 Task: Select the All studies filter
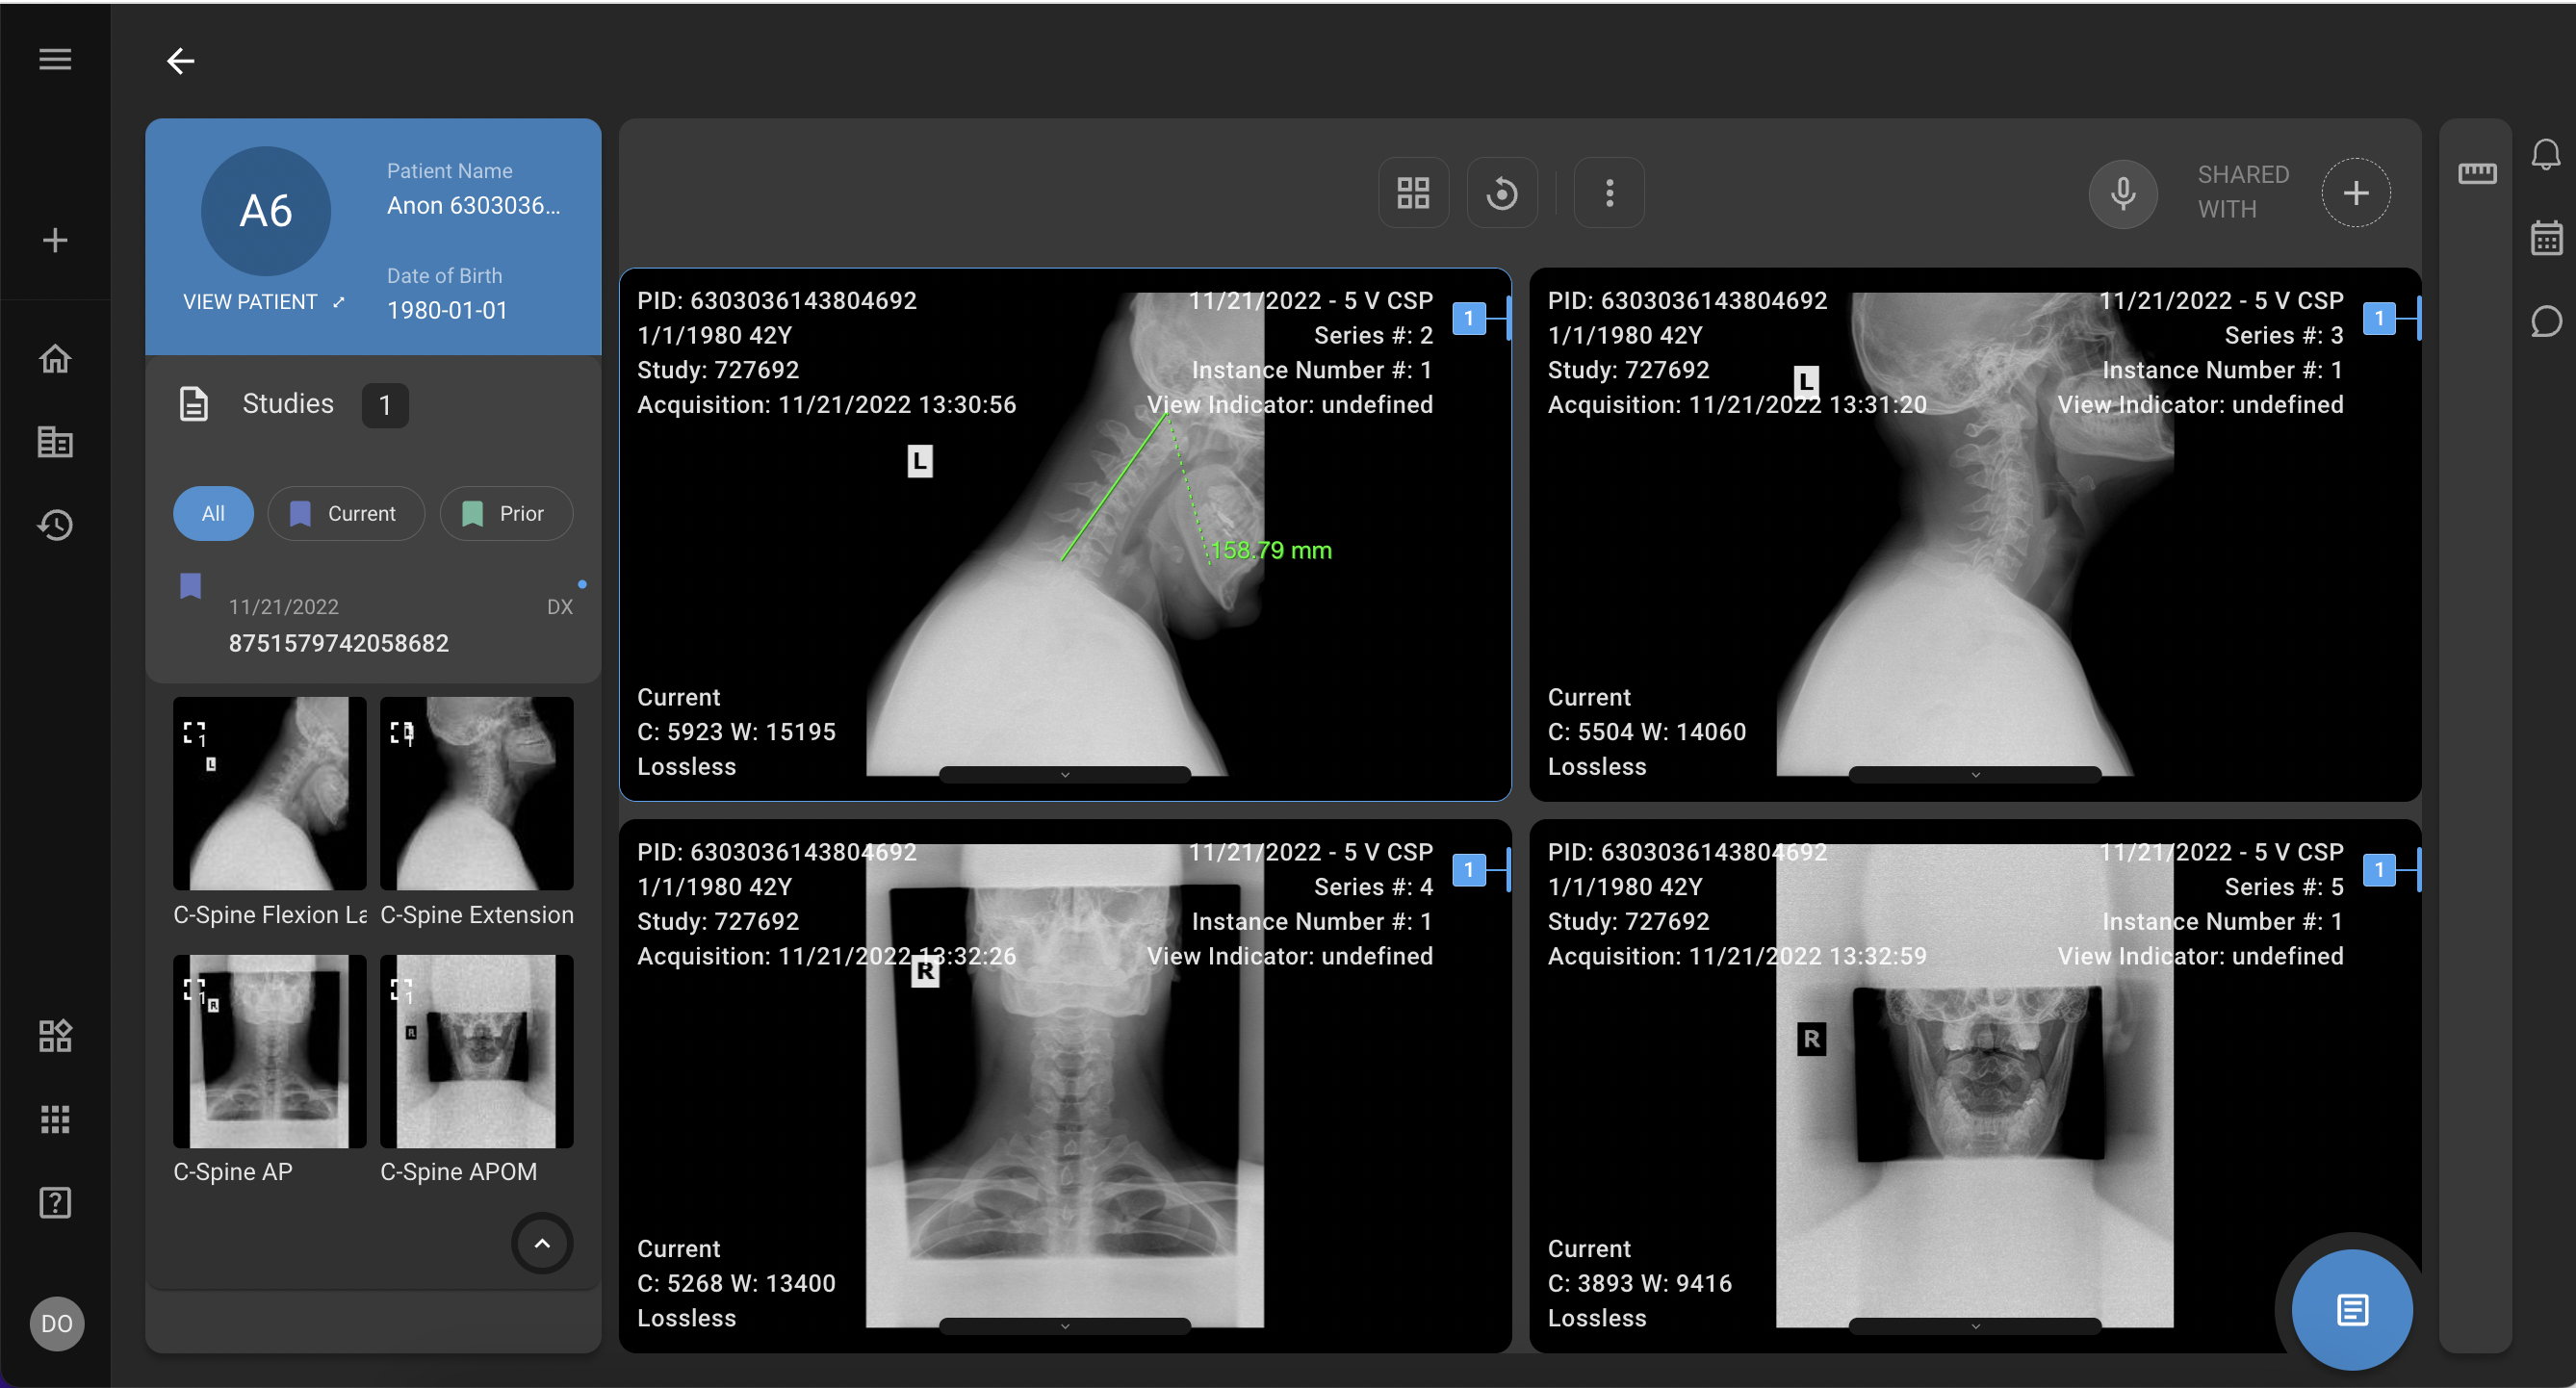point(213,513)
